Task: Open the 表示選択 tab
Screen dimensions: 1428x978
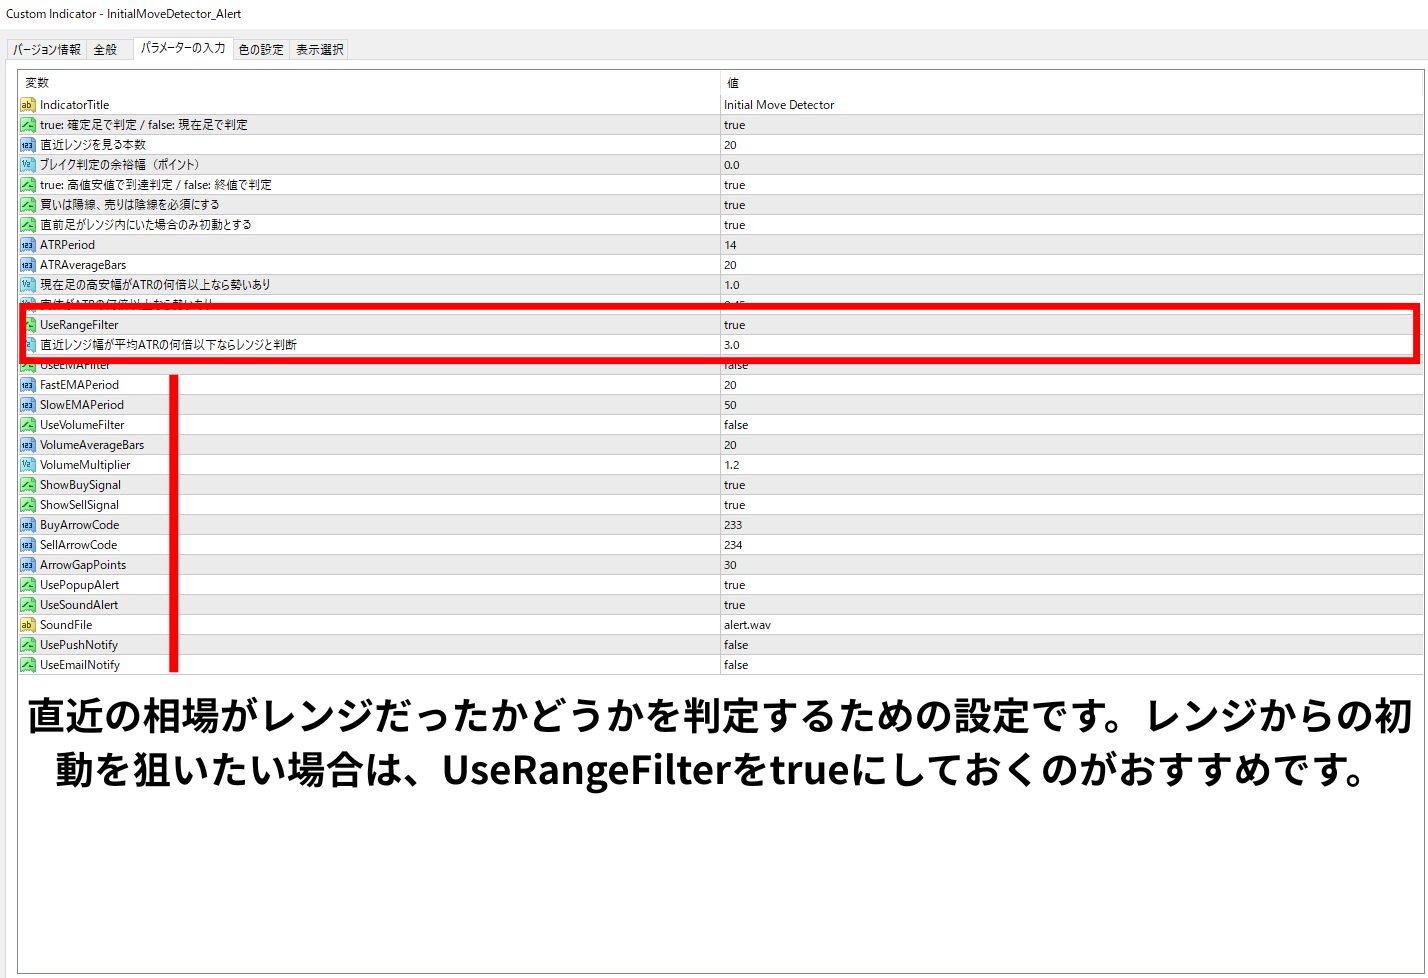Action: coord(319,49)
